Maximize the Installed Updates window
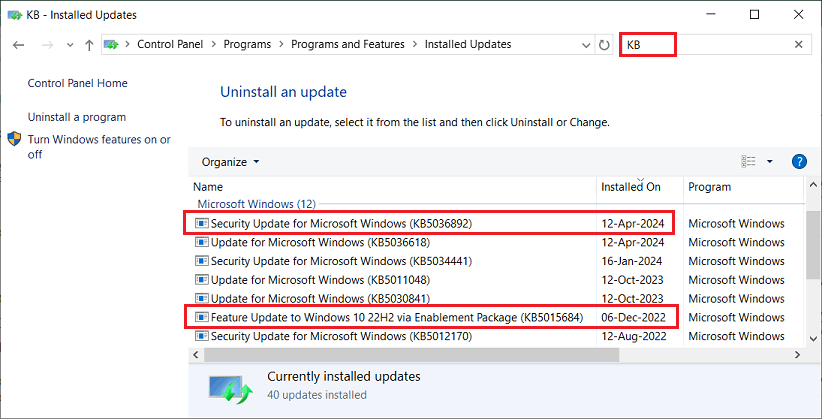 (x=754, y=15)
